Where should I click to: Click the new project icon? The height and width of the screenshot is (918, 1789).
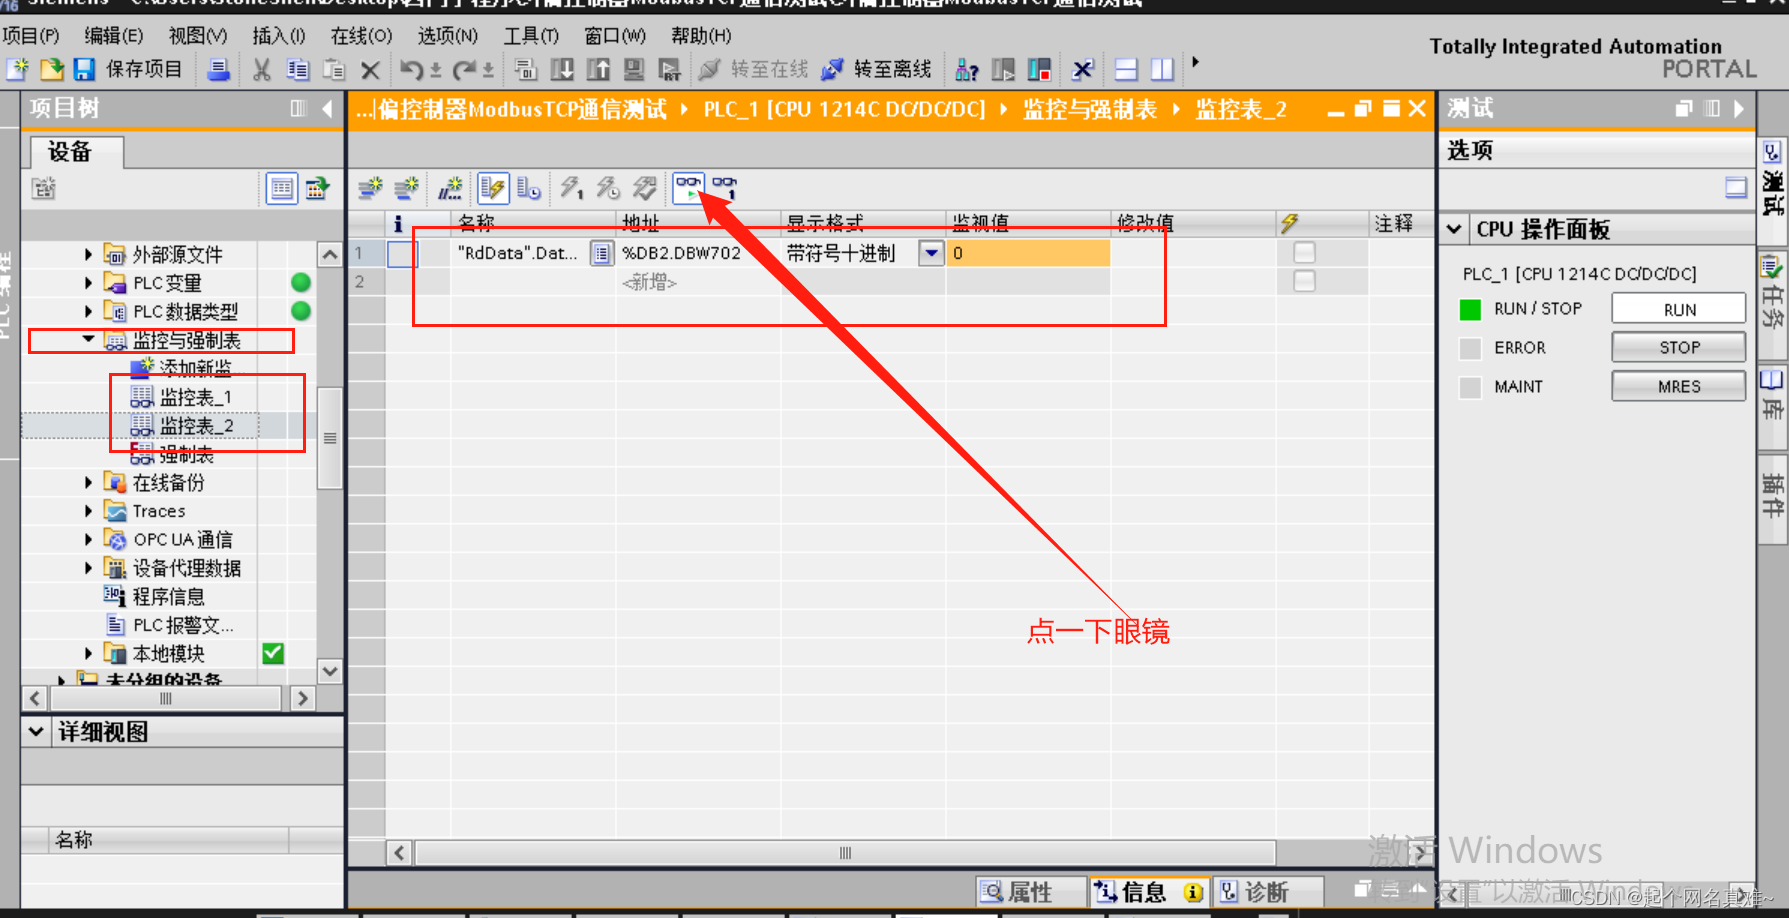(x=18, y=69)
